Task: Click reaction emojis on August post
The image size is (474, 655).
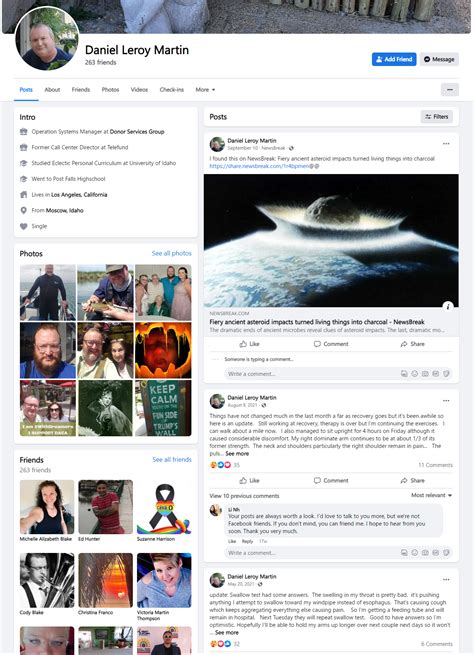Action: (x=221, y=465)
